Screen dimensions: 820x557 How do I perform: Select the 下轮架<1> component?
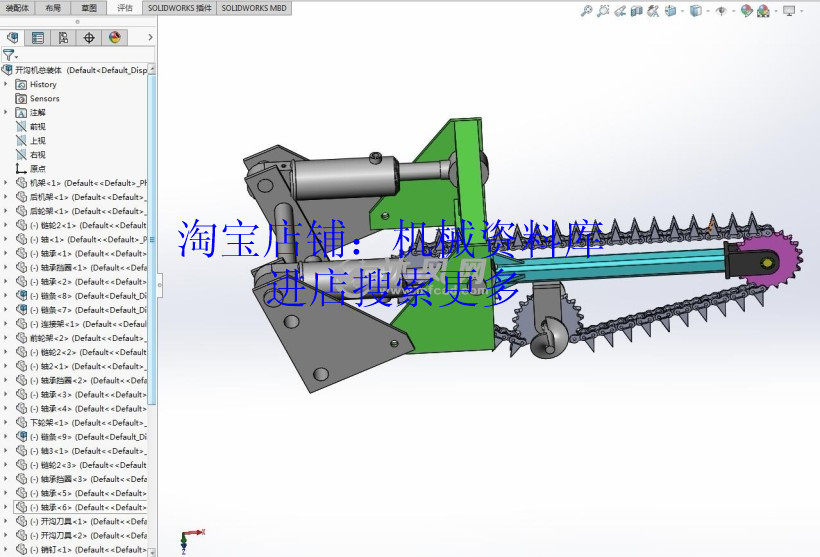[x=81, y=423]
